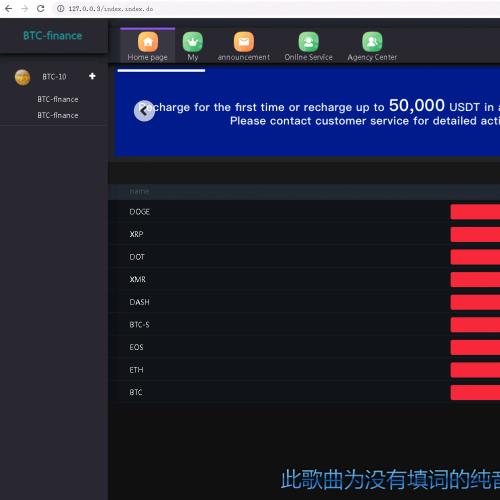The image size is (500, 500).
Task: Reload the page with refresh icon
Action: pyautogui.click(x=41, y=8)
